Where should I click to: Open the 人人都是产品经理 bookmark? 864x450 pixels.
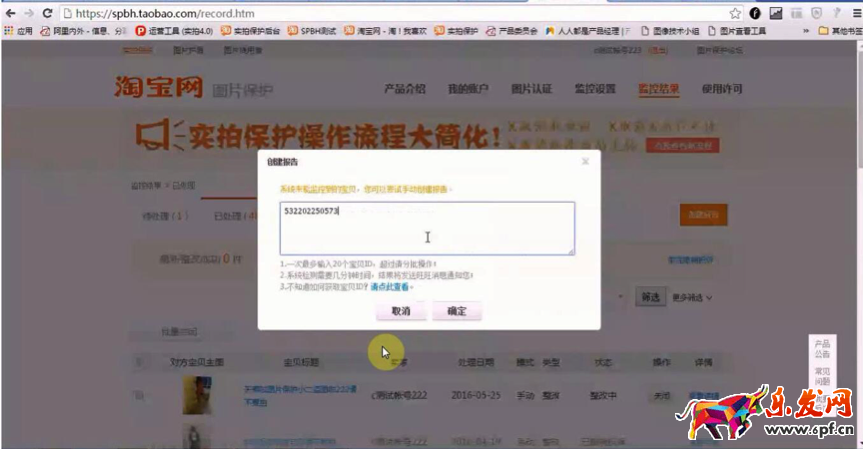coord(588,31)
